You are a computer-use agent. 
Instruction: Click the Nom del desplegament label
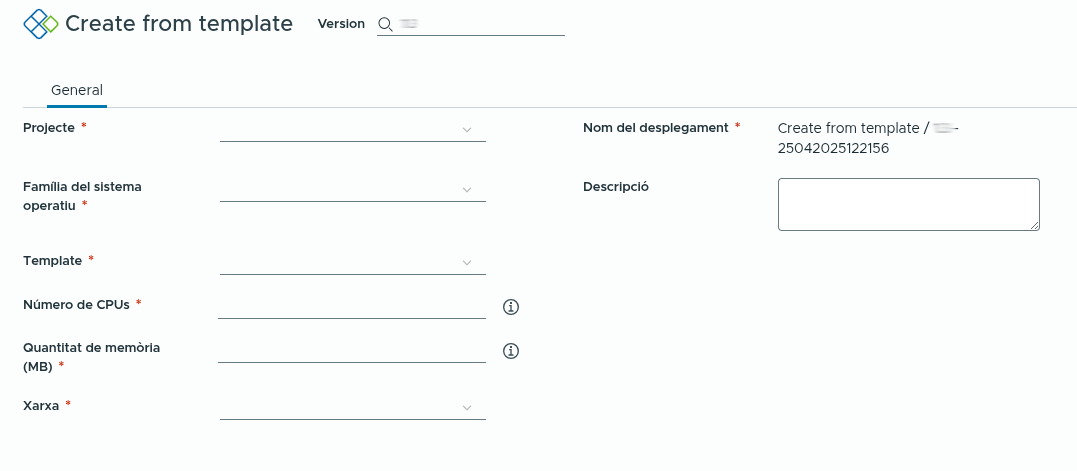point(655,128)
